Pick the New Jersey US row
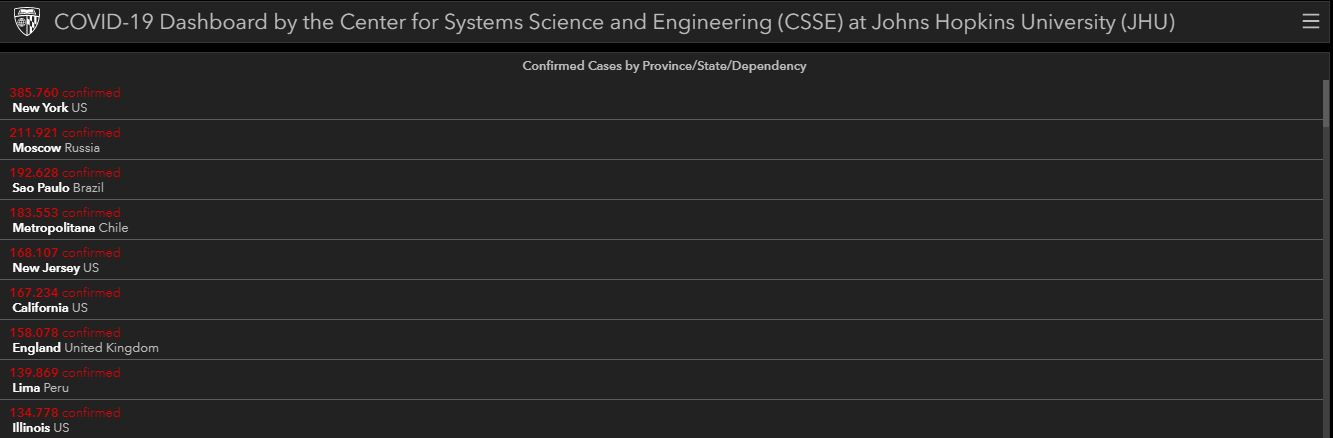The width and height of the screenshot is (1333, 438). 56,268
